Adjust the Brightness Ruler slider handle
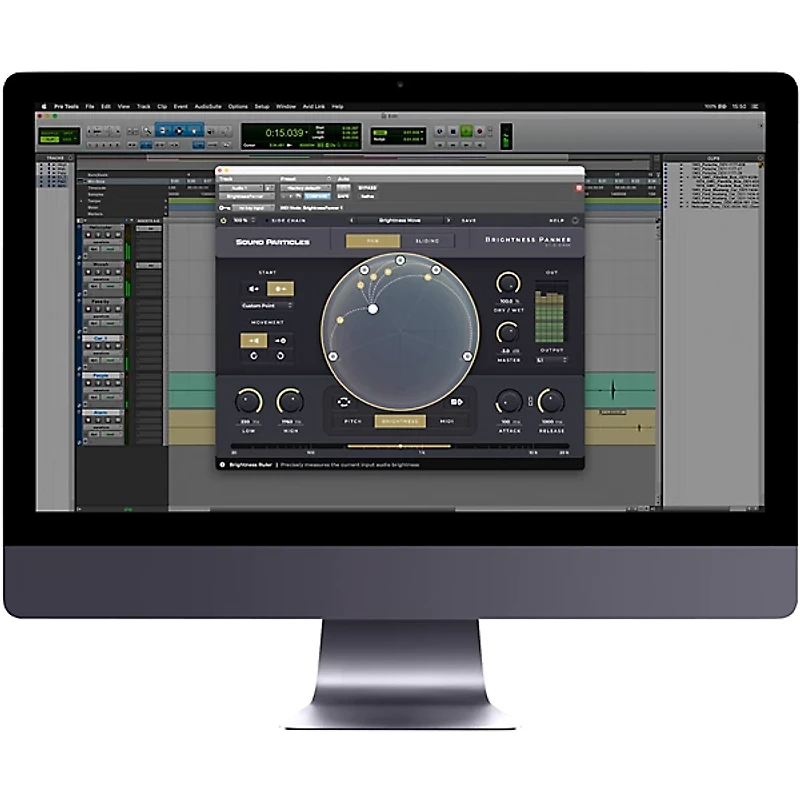The image size is (800, 800). (400, 447)
